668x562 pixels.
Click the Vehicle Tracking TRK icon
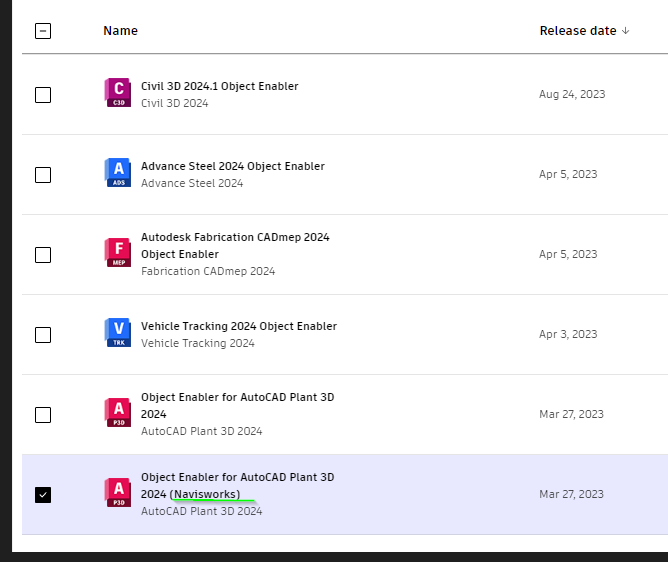click(118, 332)
